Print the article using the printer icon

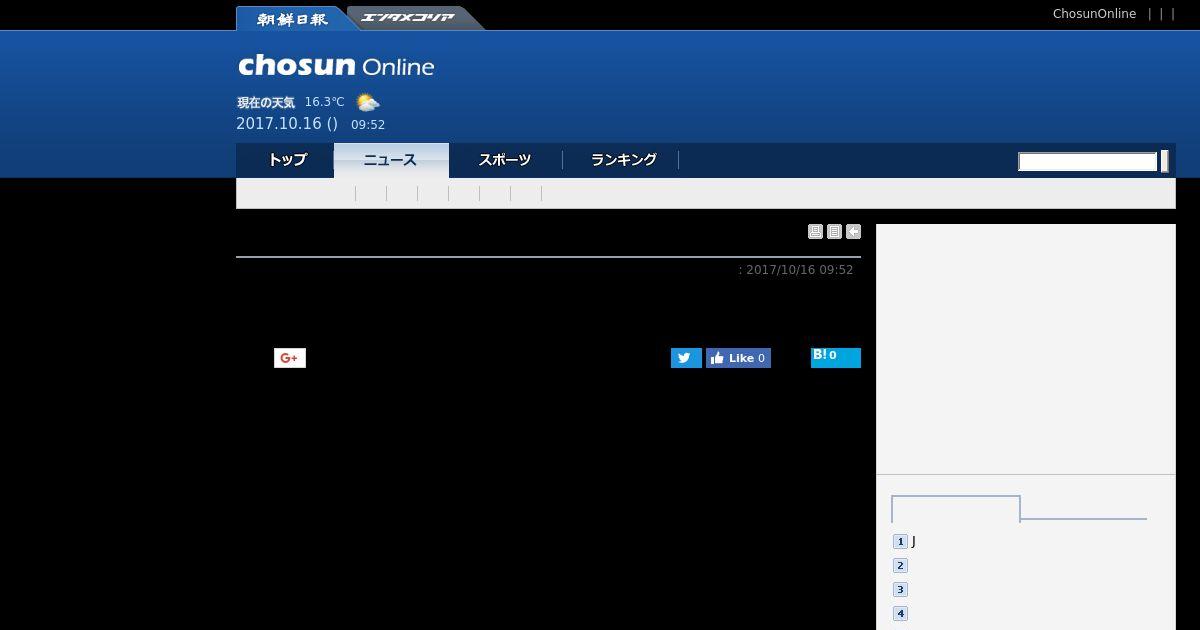tap(815, 231)
